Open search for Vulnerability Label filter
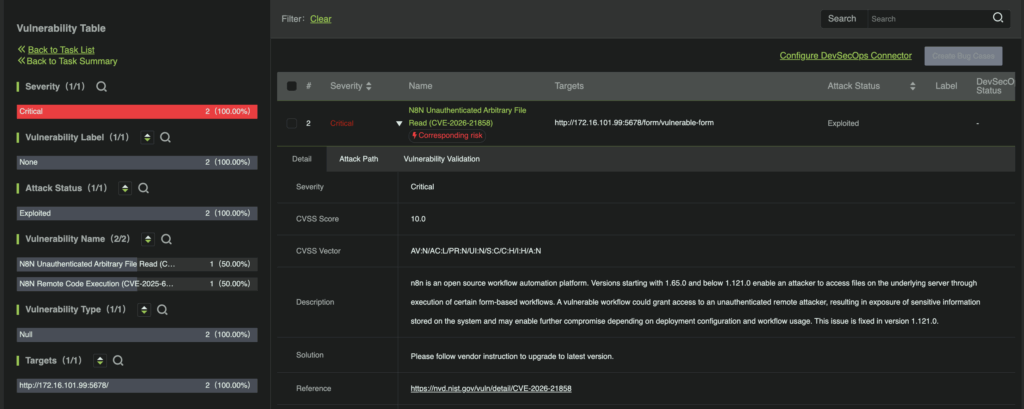 [166, 137]
